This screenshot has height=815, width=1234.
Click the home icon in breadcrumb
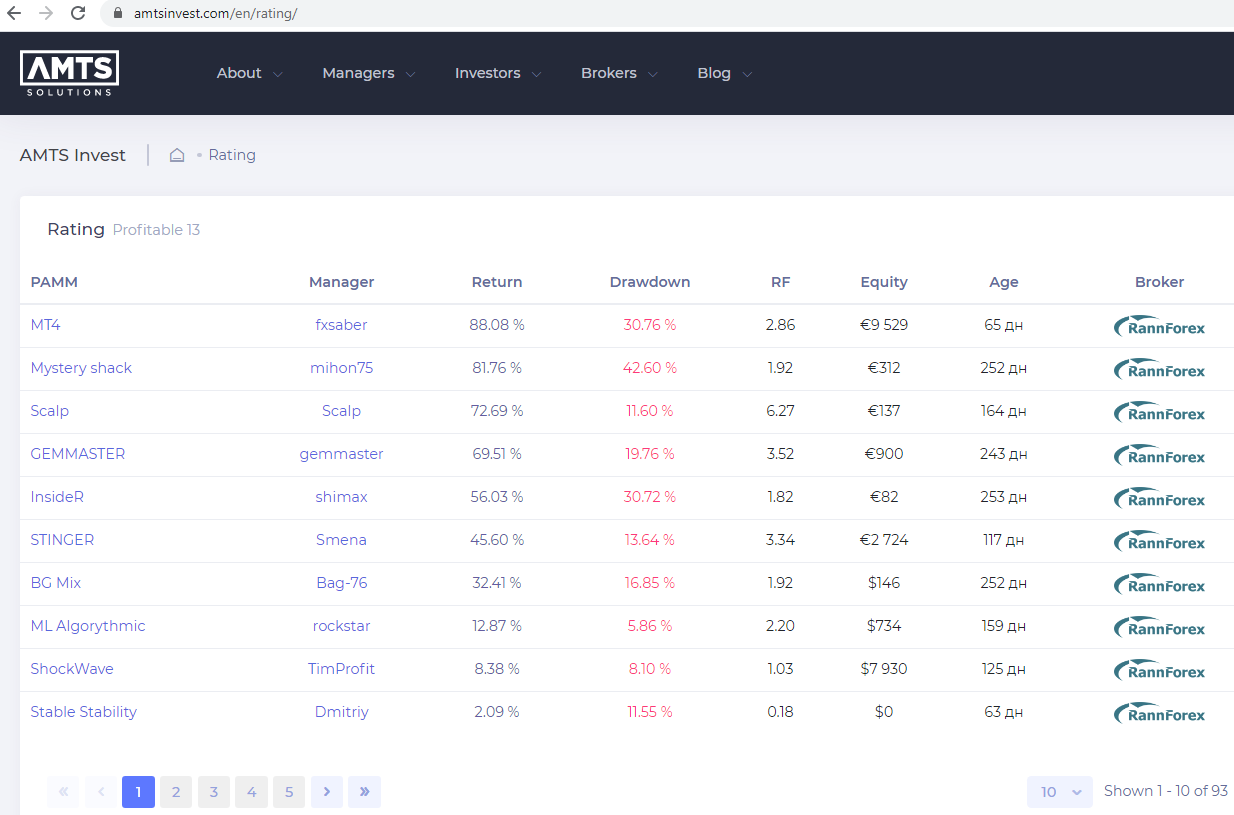177,155
